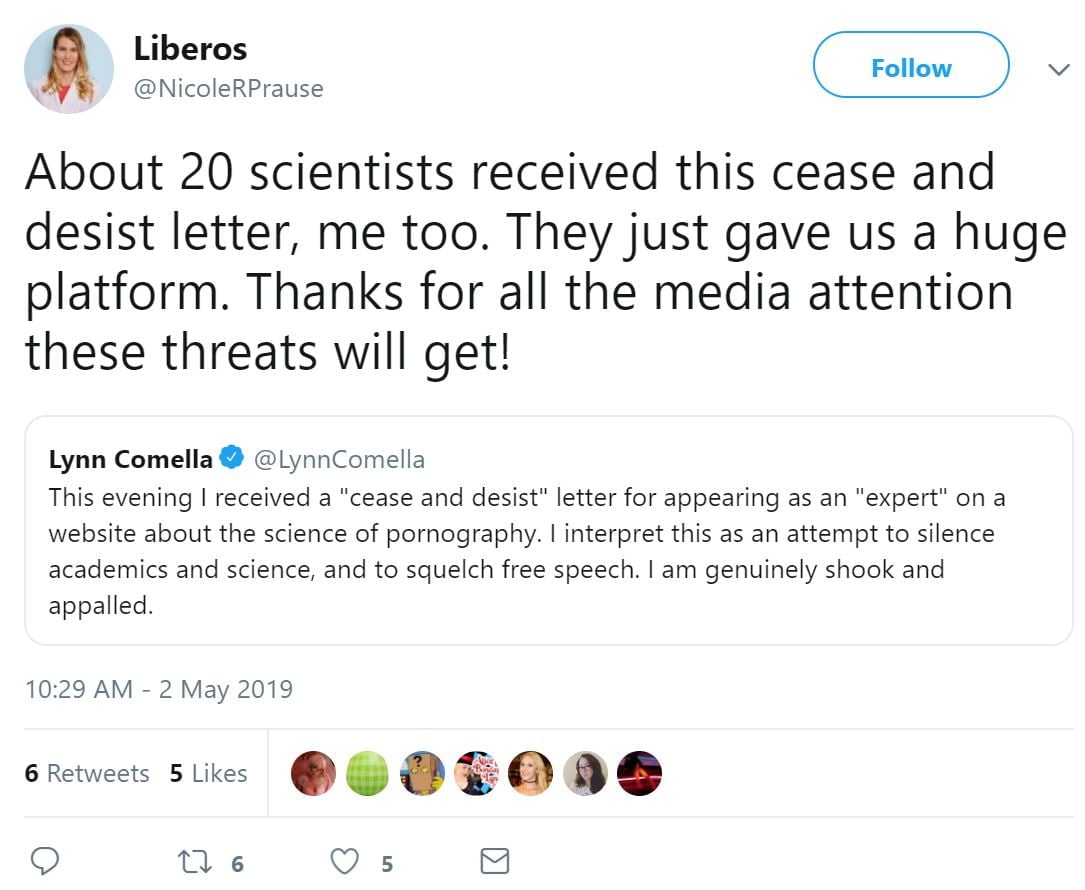Expand the tweet options chevron menu
Image resolution: width=1085 pixels, height=890 pixels.
[x=1057, y=69]
